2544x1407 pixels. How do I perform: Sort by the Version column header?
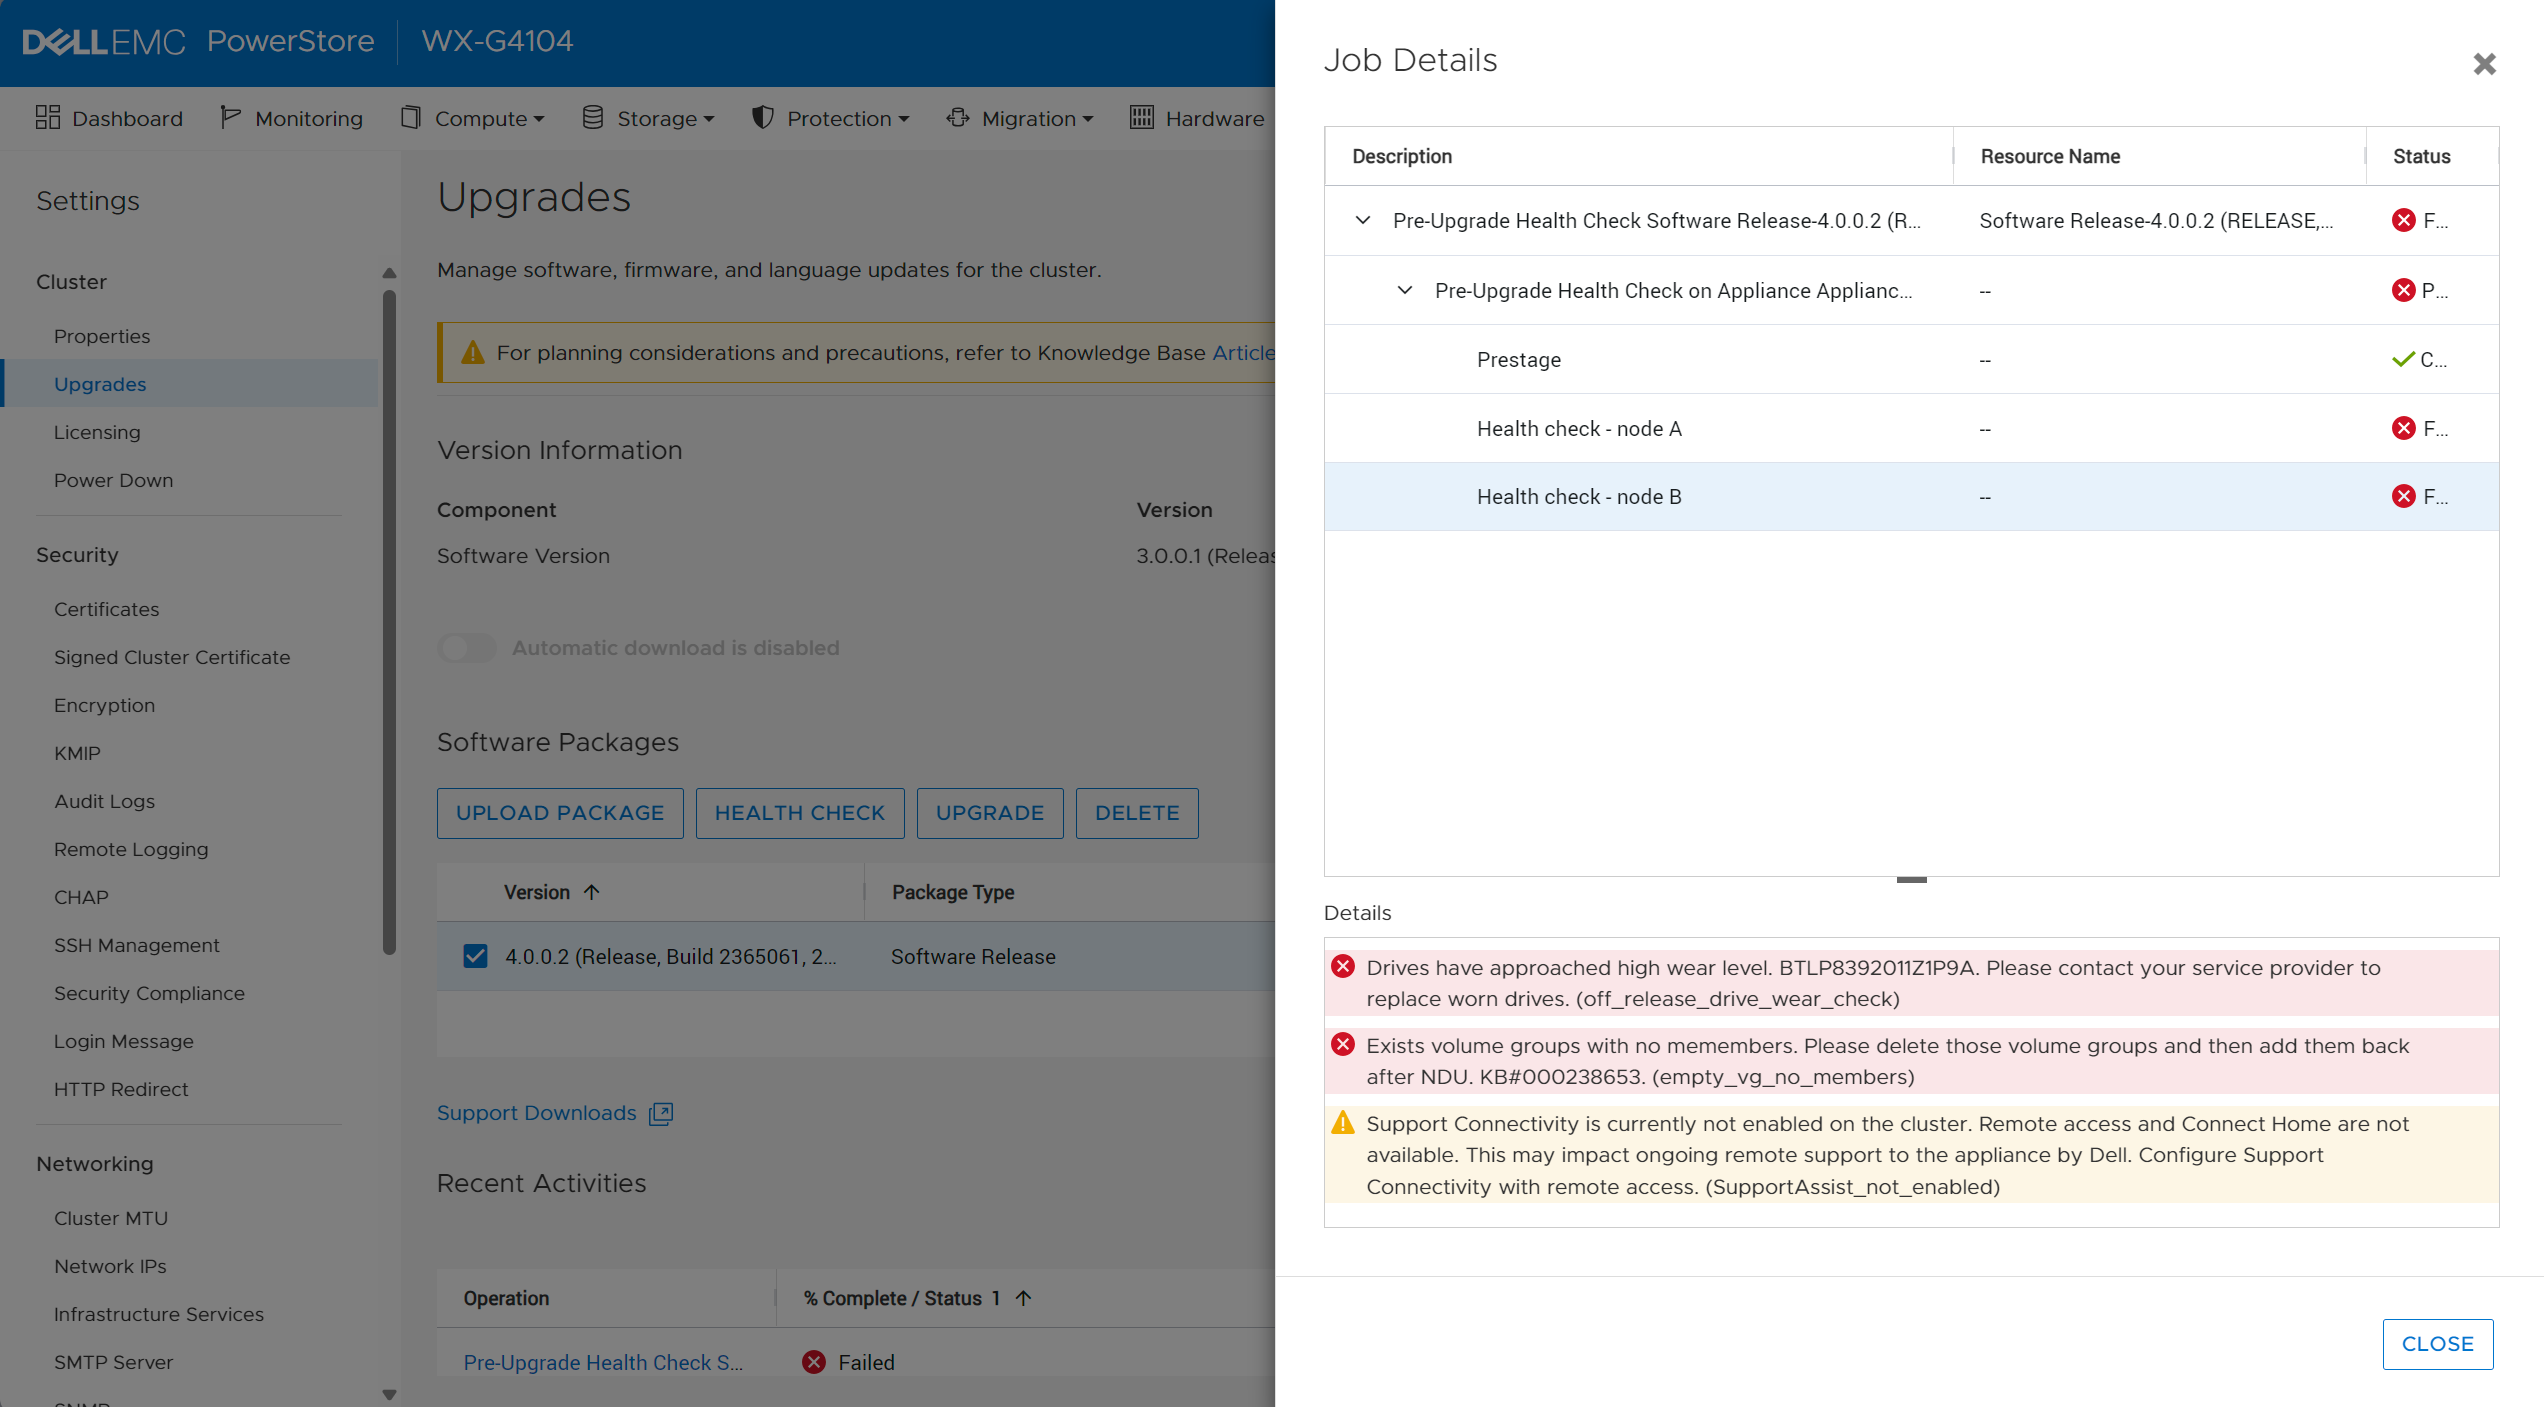tap(537, 892)
